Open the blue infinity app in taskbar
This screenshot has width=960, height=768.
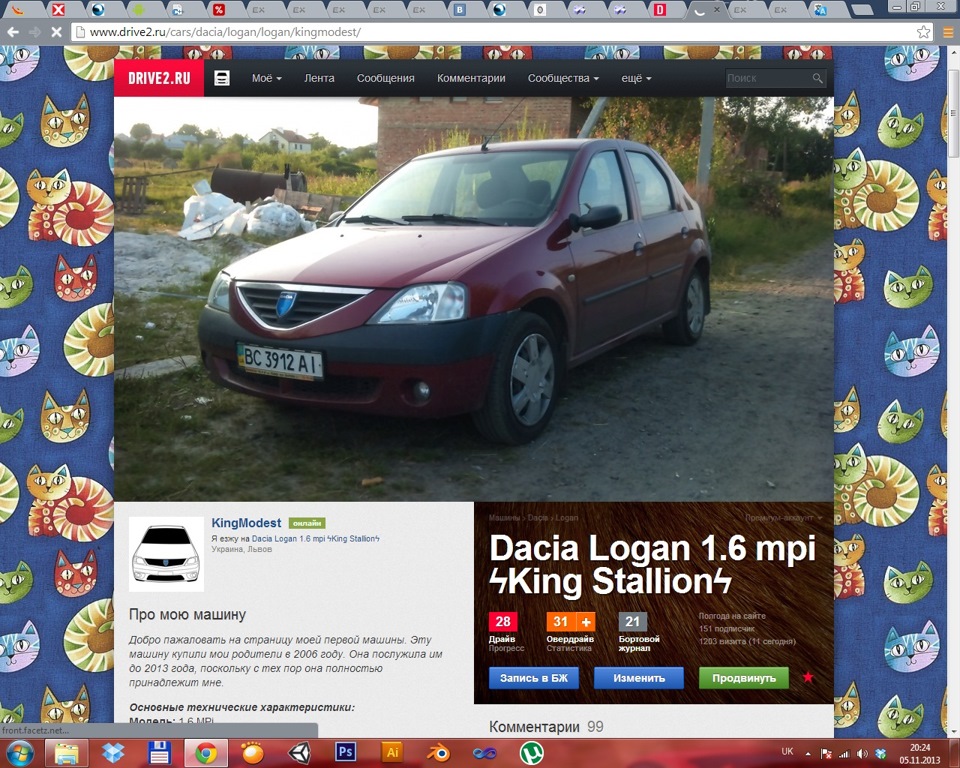click(x=485, y=753)
